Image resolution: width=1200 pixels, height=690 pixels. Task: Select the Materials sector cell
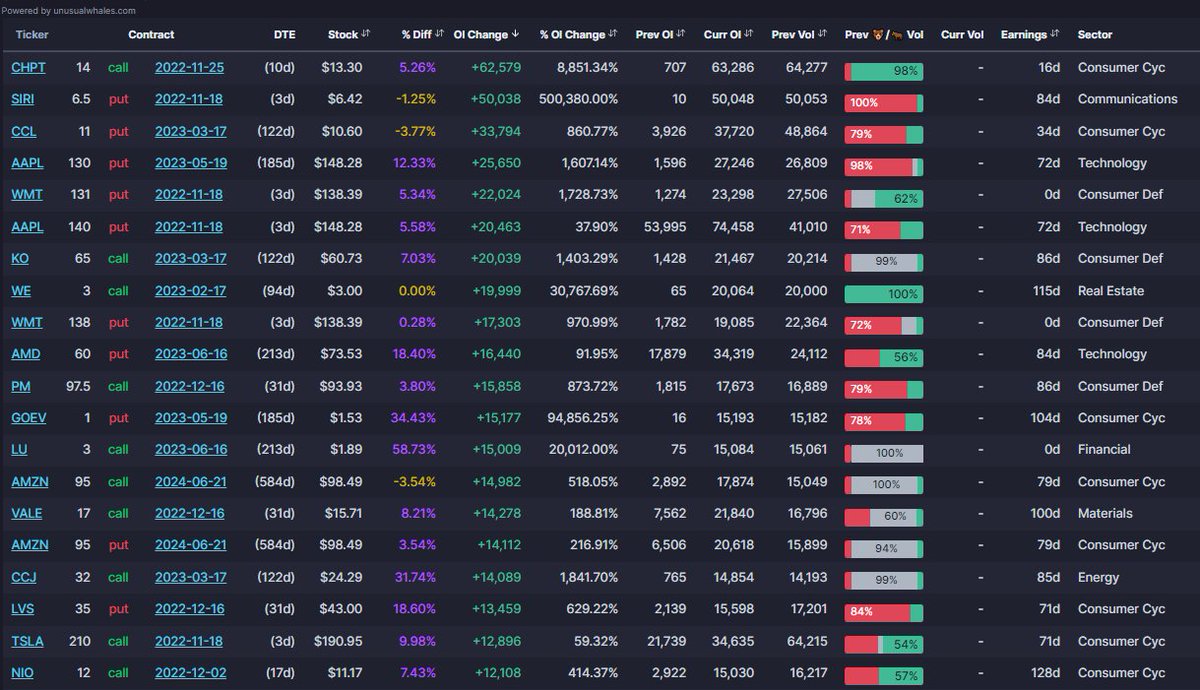click(x=1105, y=513)
